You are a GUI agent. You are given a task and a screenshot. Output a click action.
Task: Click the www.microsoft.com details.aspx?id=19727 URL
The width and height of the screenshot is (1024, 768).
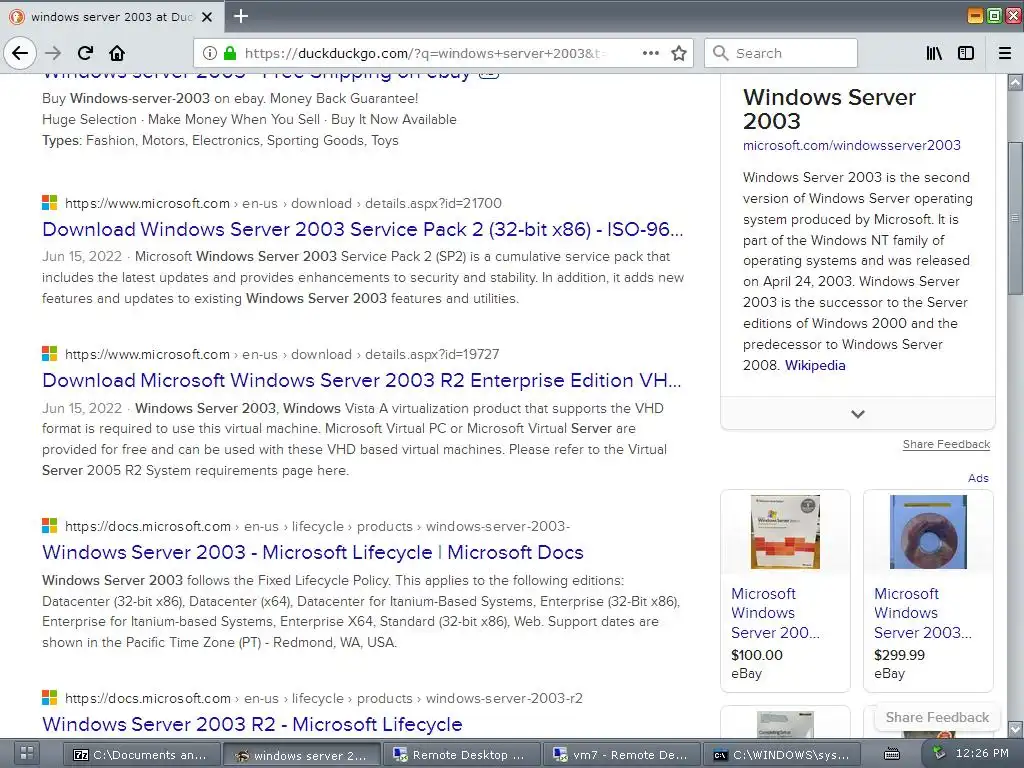[282, 354]
